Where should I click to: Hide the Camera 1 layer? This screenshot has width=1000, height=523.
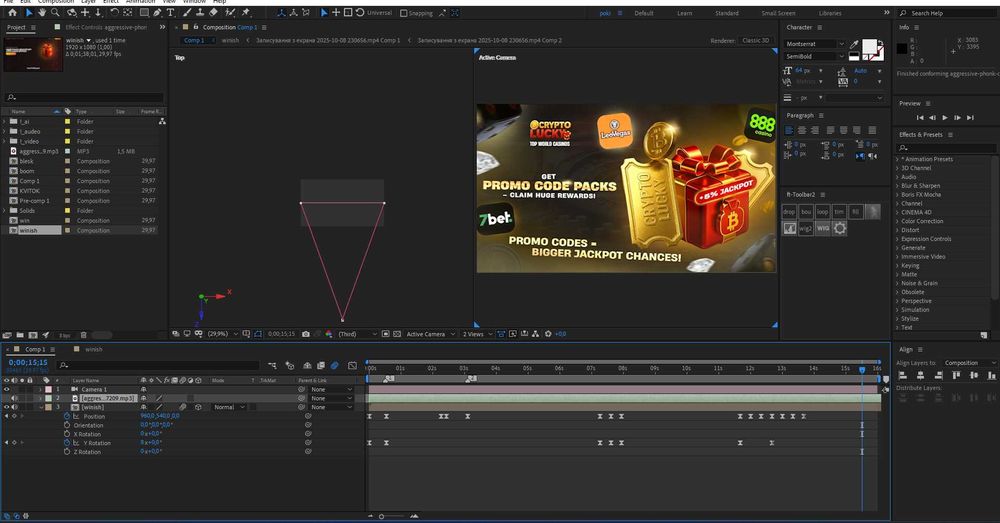[x=7, y=389]
